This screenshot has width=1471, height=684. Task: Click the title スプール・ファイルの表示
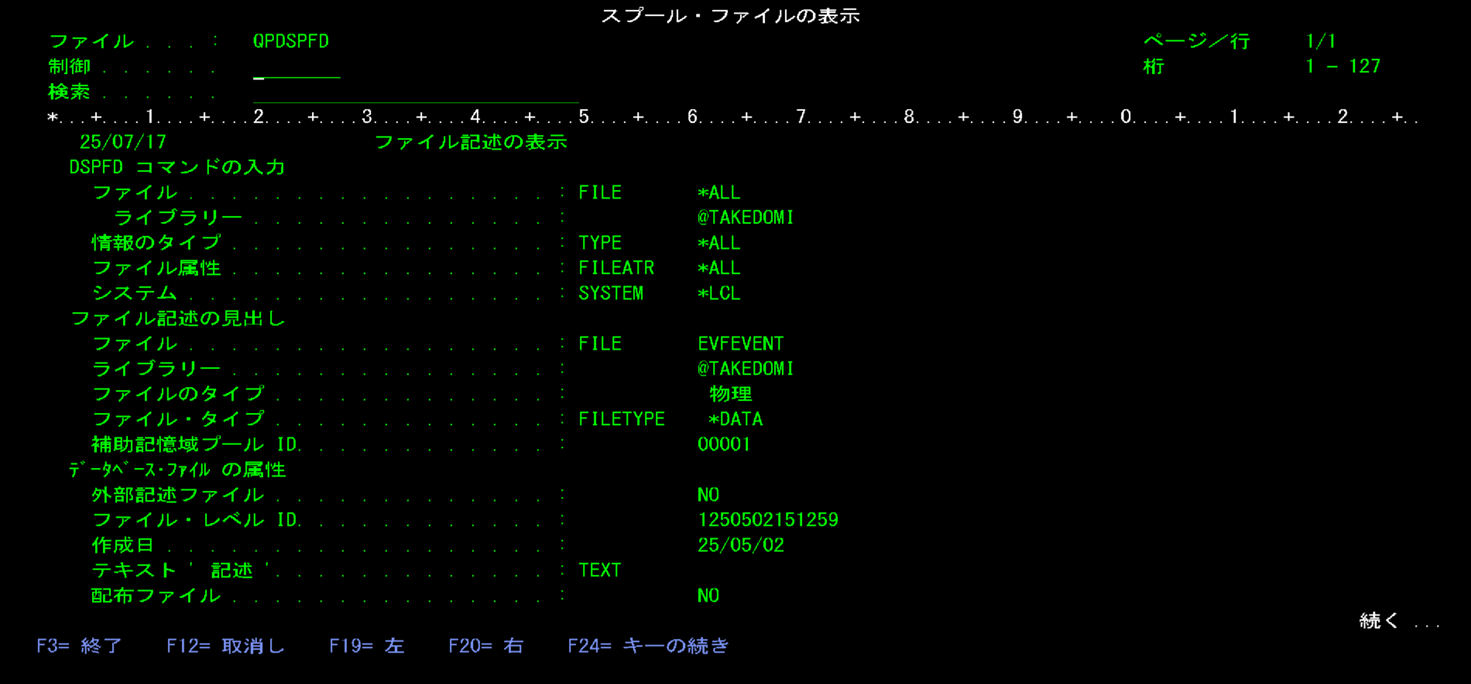pyautogui.click(x=730, y=16)
